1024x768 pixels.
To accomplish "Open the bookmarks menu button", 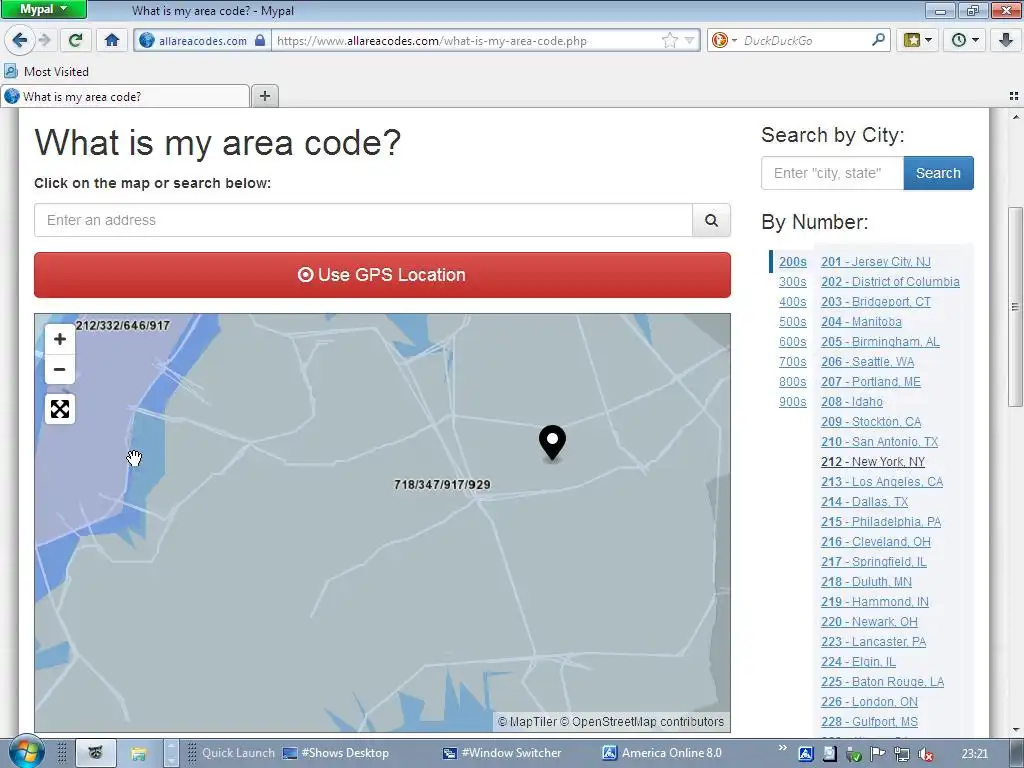I will 918,40.
